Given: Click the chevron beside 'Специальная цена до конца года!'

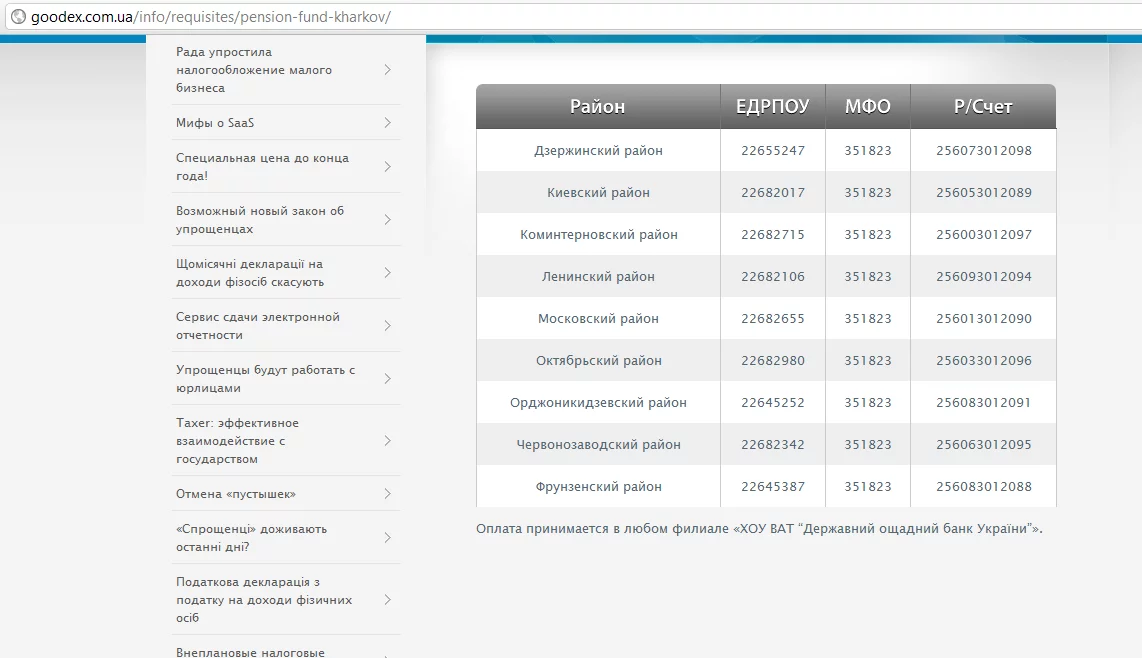Looking at the screenshot, I should [x=387, y=167].
